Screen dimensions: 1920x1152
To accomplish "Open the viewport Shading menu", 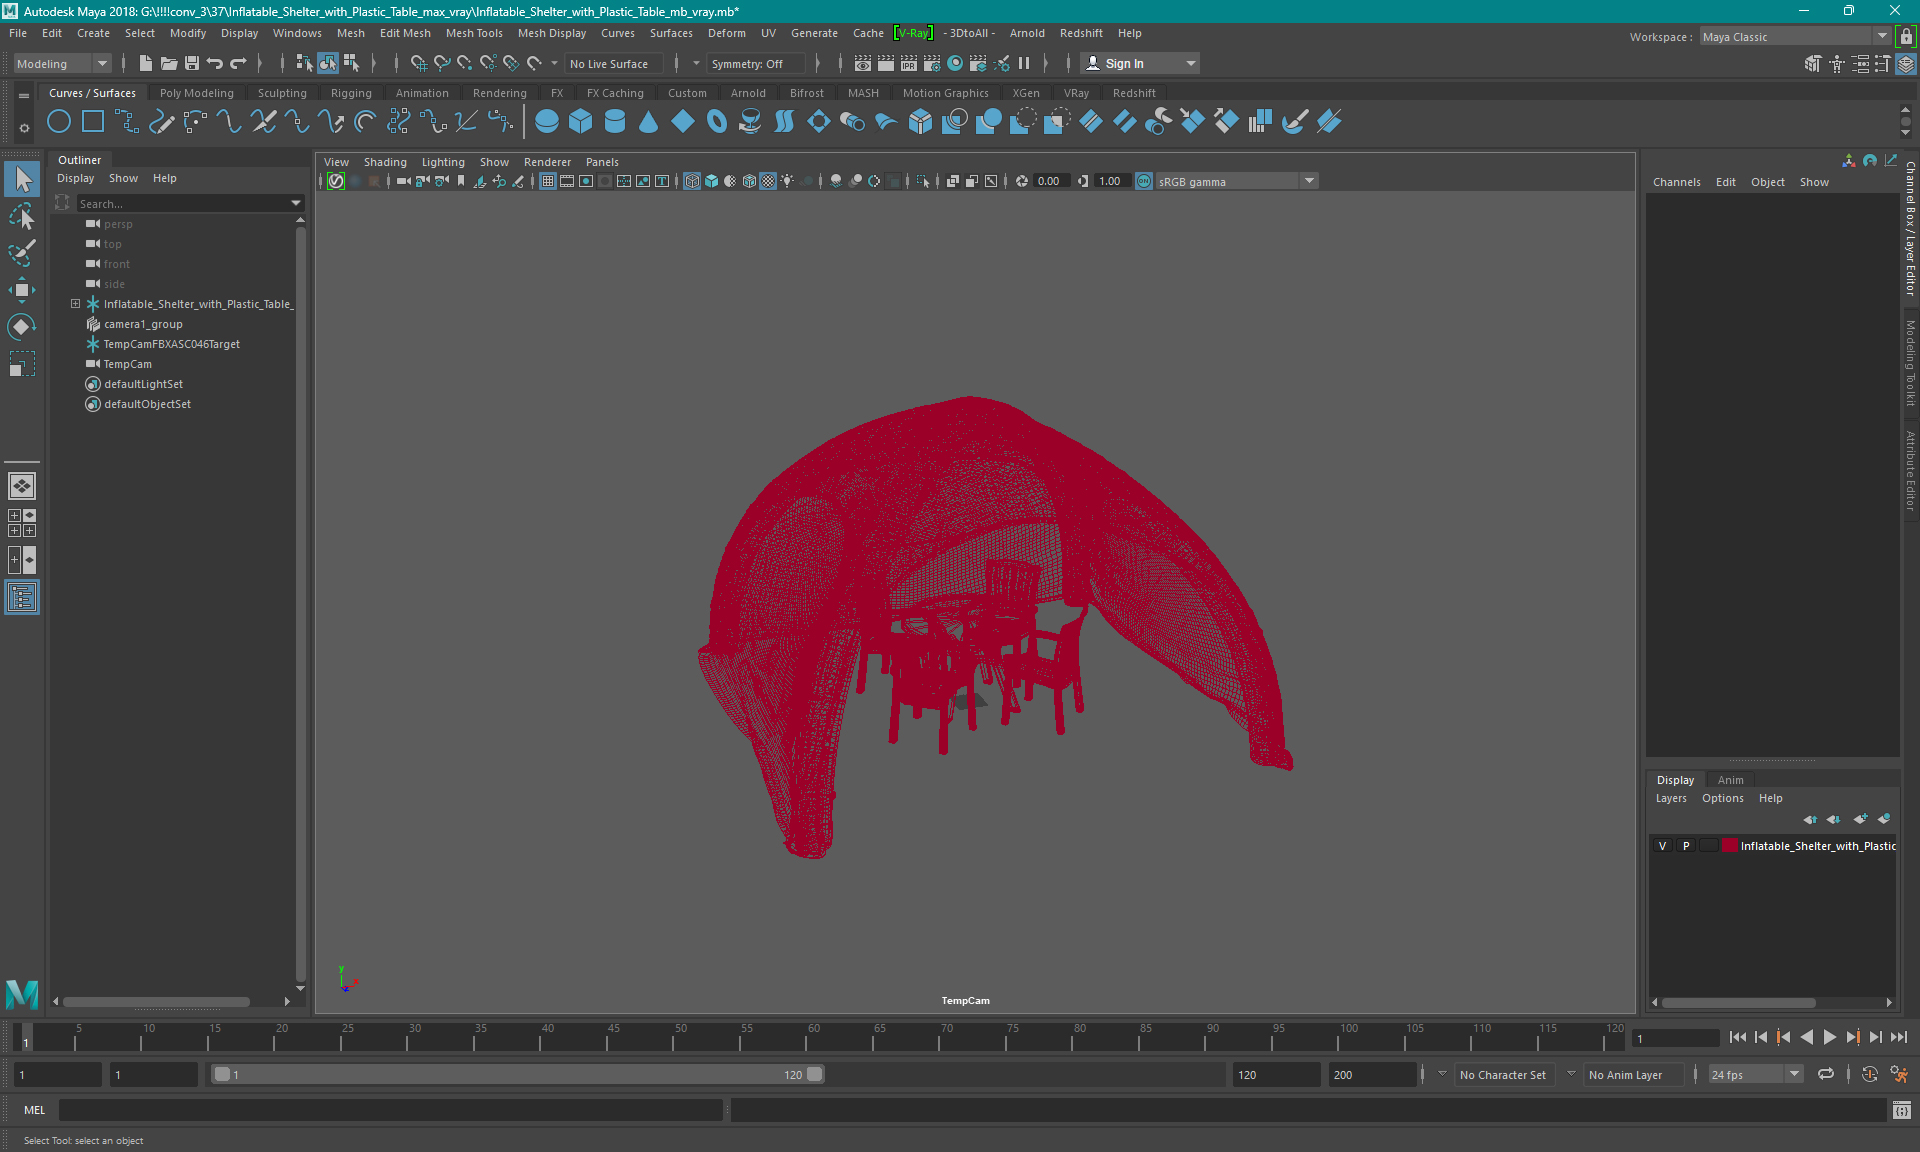I will pos(385,162).
